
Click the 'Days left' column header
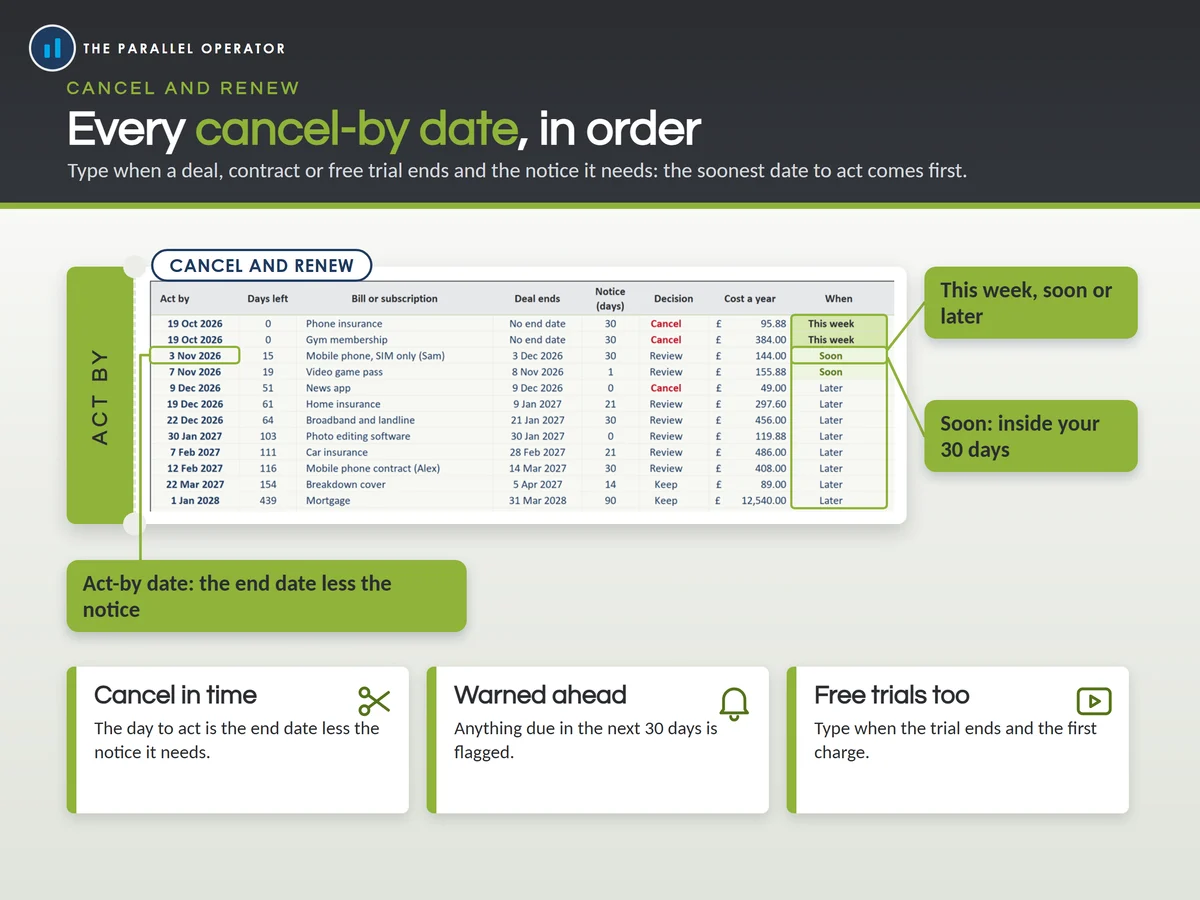click(268, 299)
